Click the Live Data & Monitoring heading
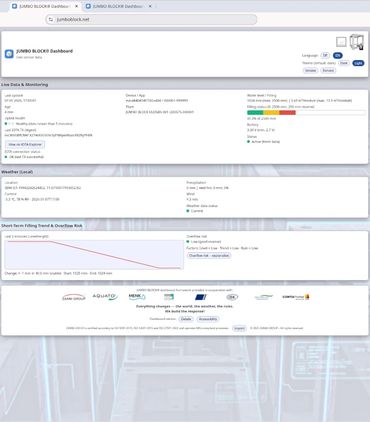Viewport: 370px width, 422px height. tap(24, 85)
